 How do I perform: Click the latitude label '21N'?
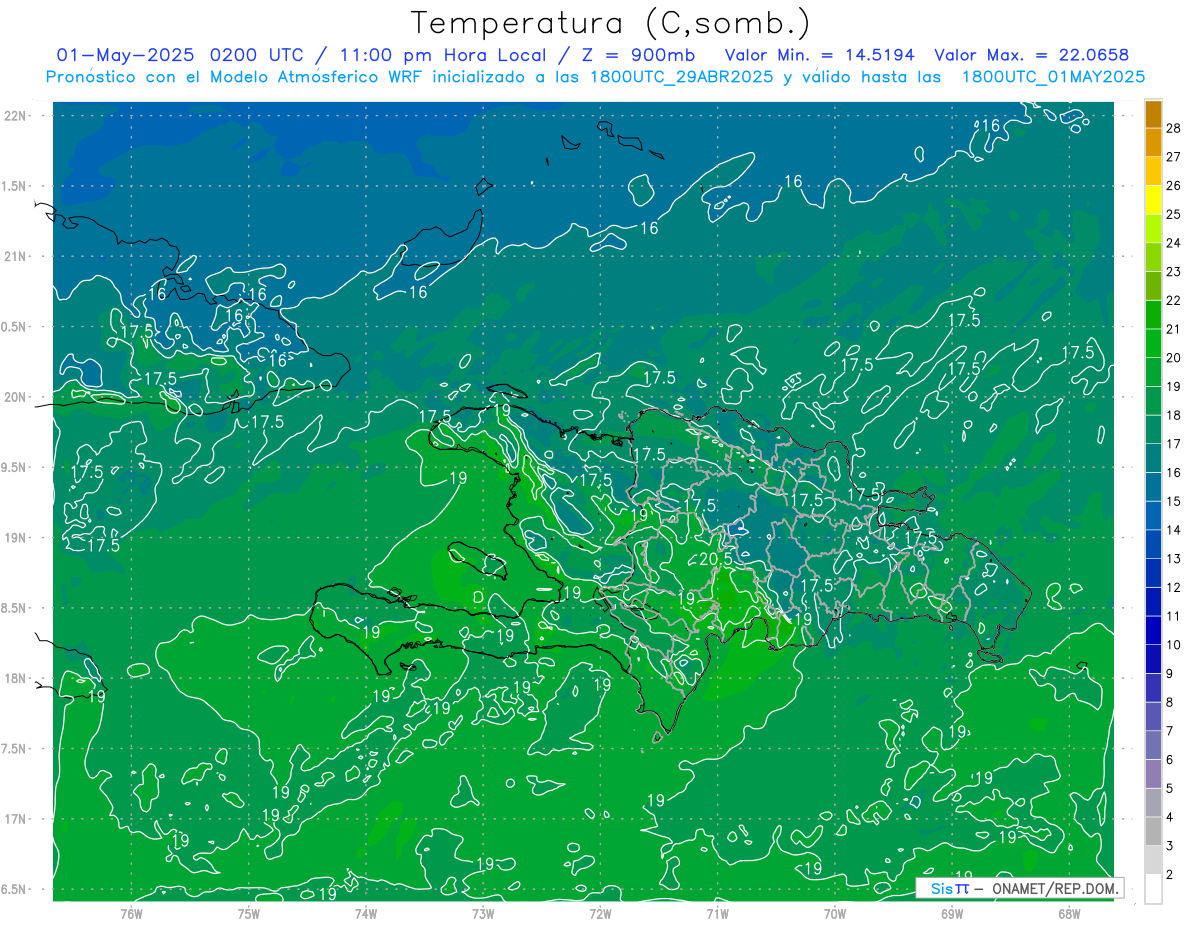coord(16,256)
